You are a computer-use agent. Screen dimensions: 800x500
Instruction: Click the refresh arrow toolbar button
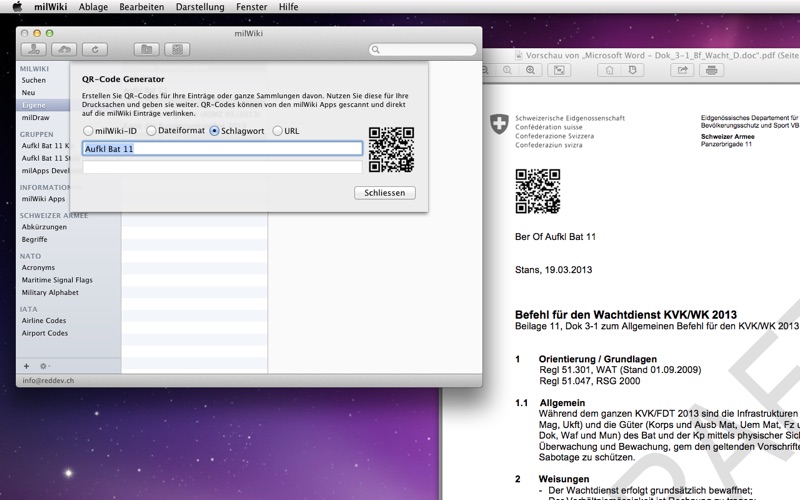tap(95, 49)
